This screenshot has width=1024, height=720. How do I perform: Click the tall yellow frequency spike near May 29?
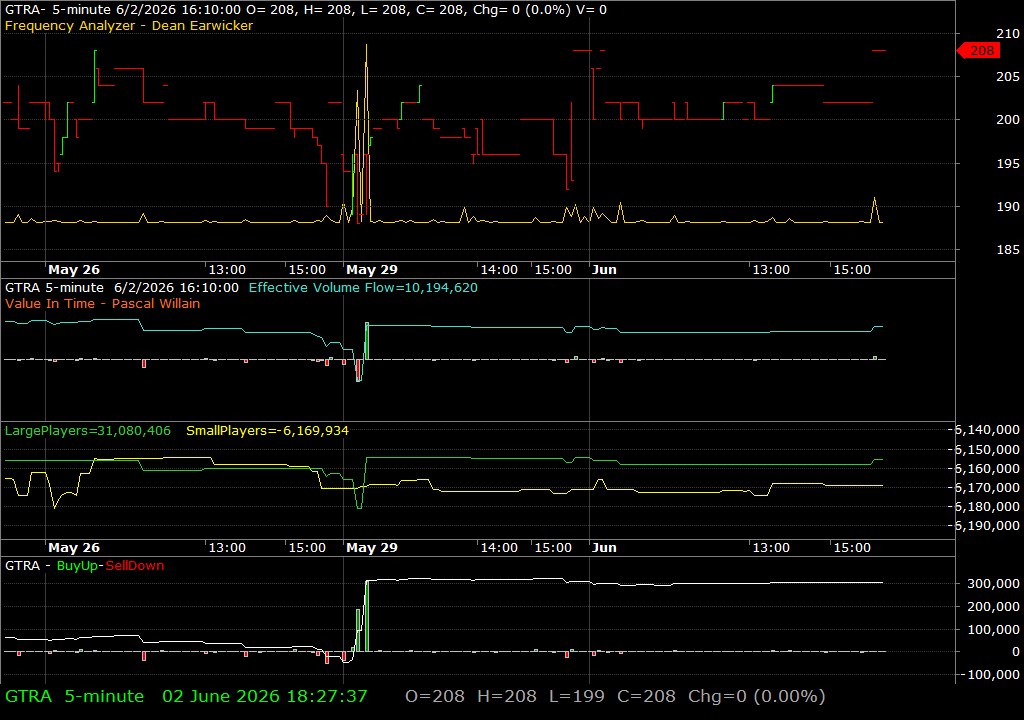[366, 131]
